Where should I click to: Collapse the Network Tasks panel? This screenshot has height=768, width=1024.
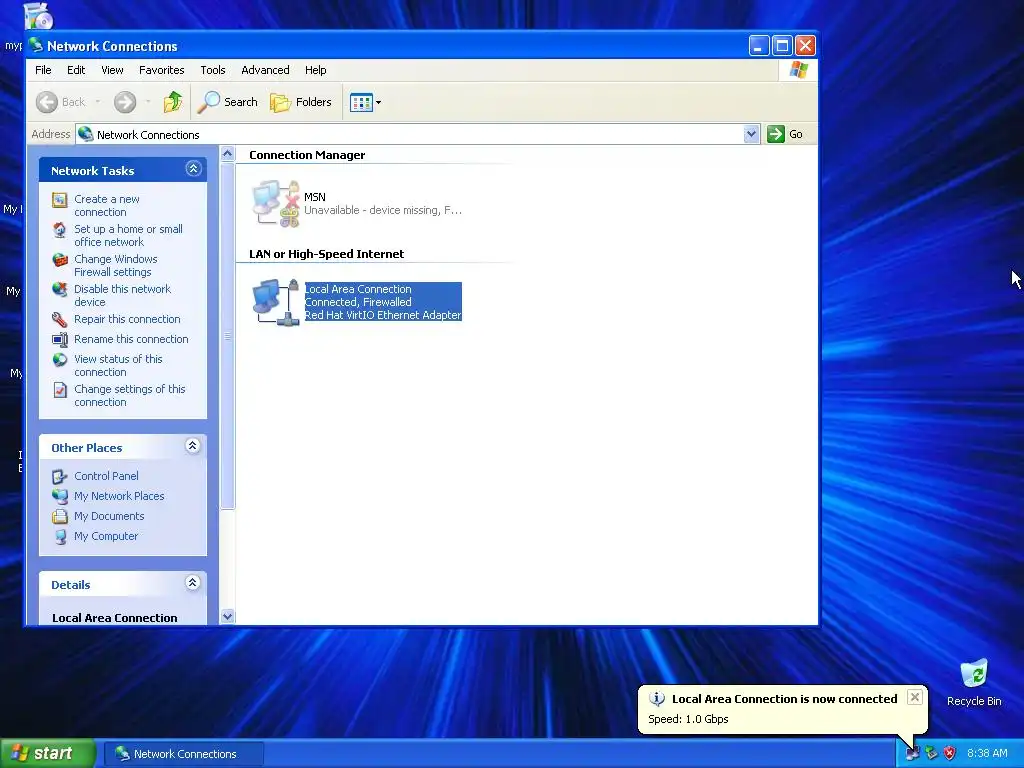[x=193, y=169]
